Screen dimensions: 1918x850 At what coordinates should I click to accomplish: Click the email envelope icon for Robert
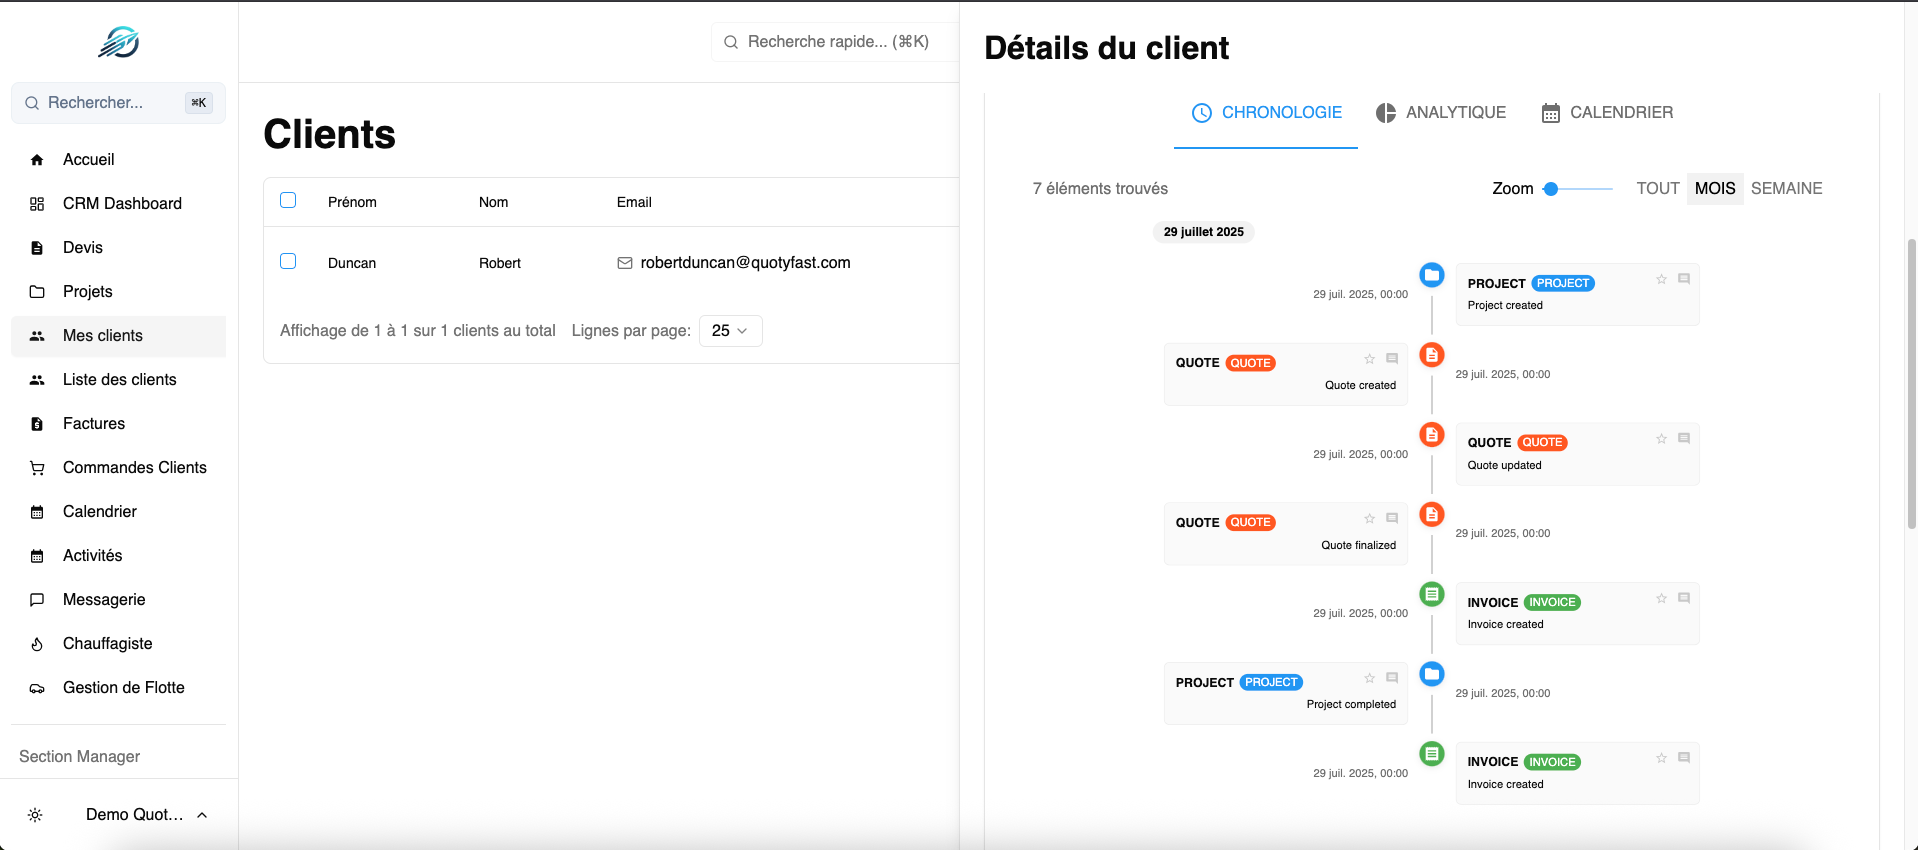coord(625,263)
